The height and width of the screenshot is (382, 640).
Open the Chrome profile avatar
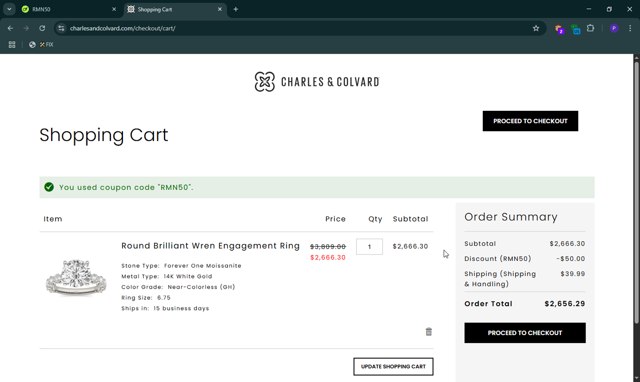pyautogui.click(x=614, y=28)
